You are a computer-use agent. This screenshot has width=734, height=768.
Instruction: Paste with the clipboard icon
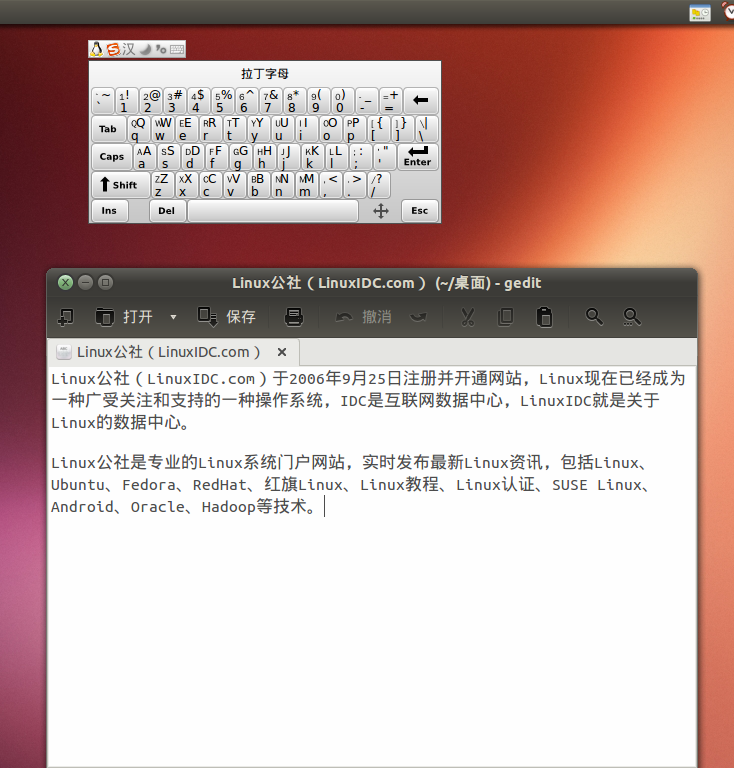click(545, 317)
